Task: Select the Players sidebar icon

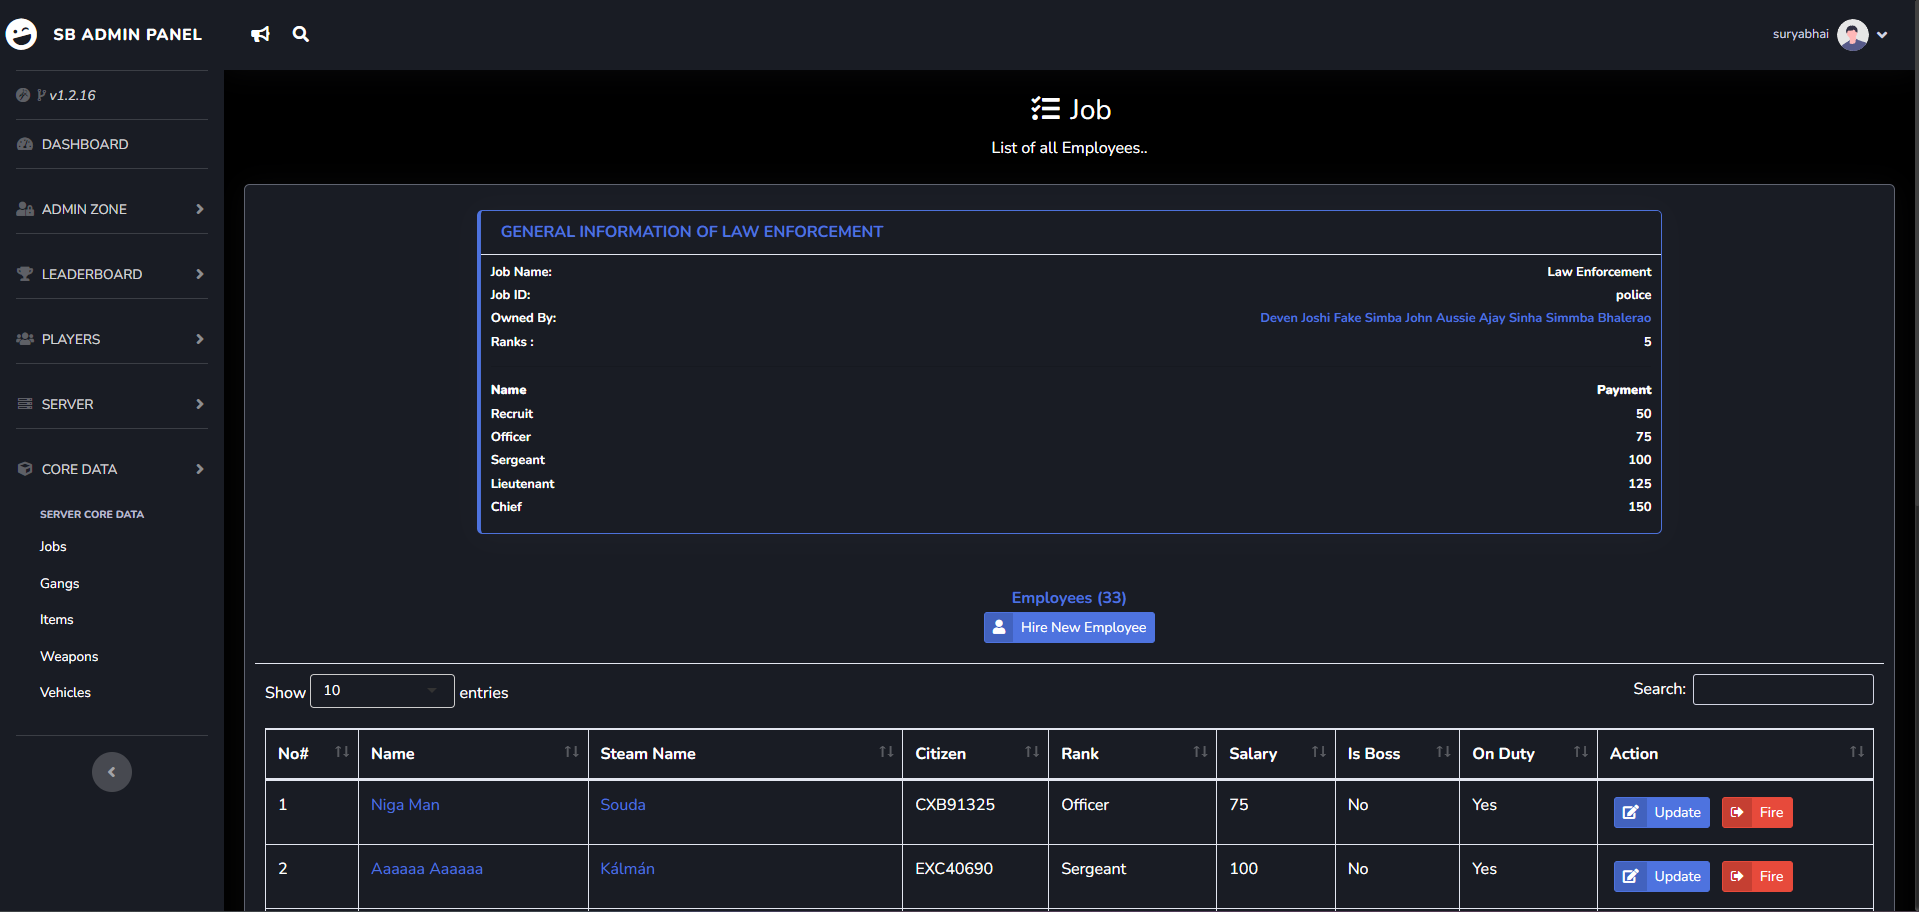Action: (x=23, y=338)
